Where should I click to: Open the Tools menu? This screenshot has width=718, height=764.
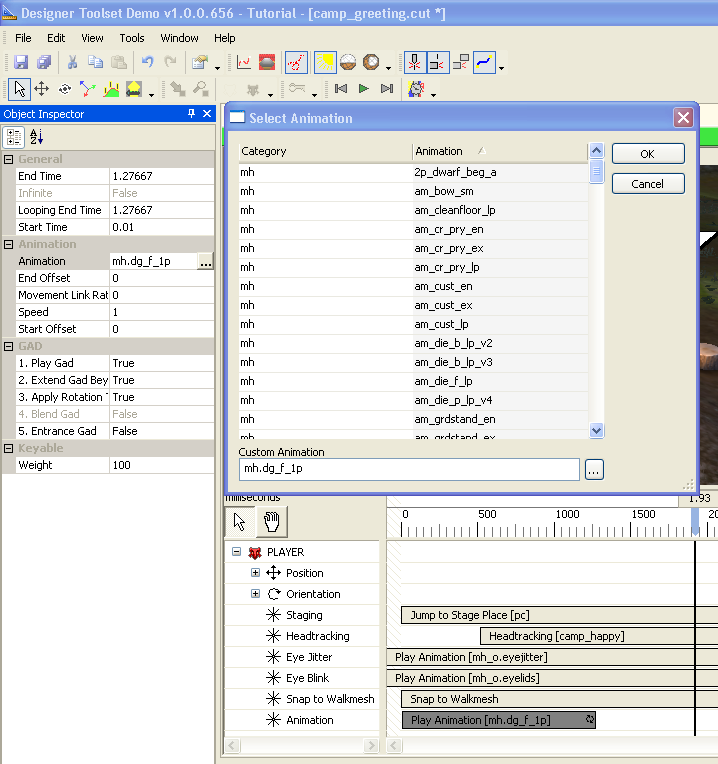[132, 38]
